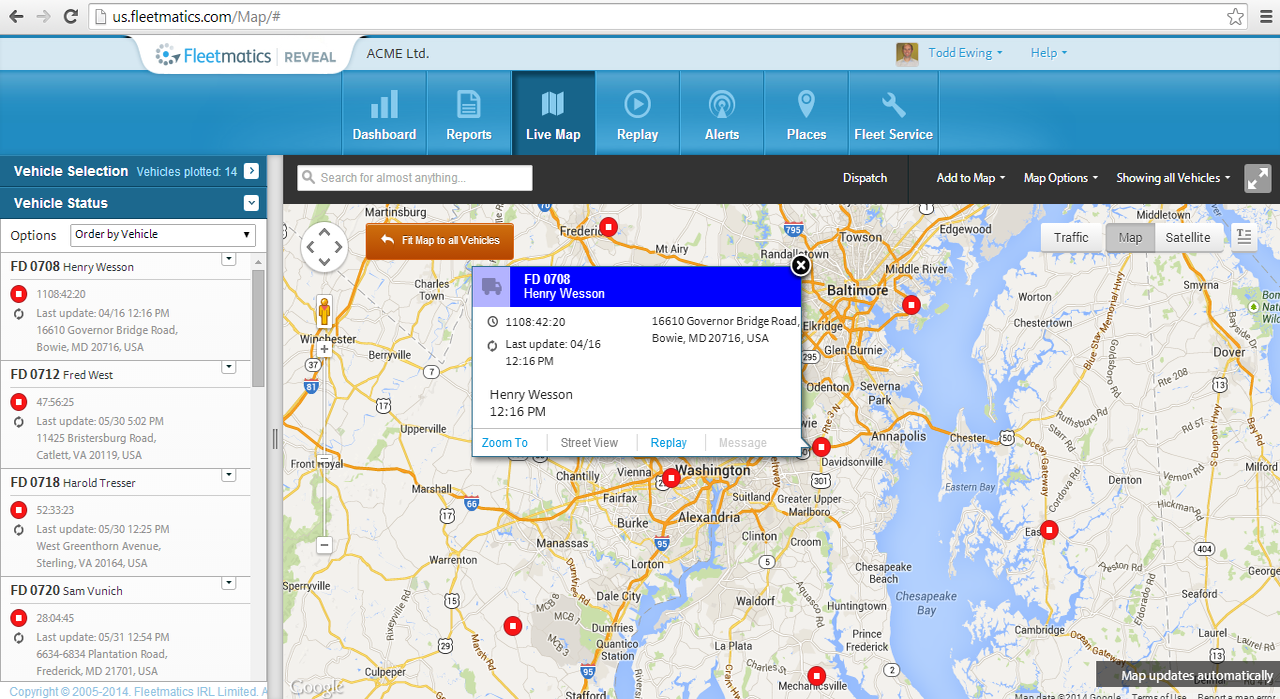Expand the Vehicle Selection panel arrow
Viewport: 1280px width, 699px height.
[x=251, y=171]
